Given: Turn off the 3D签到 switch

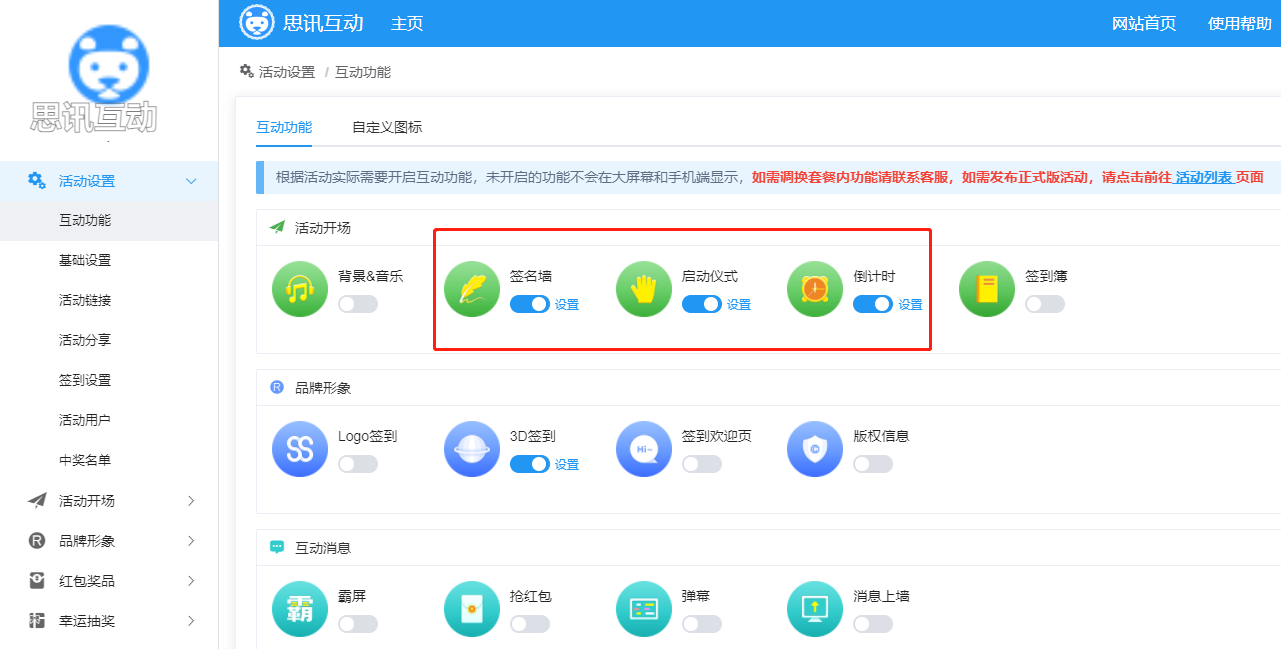Looking at the screenshot, I should pyautogui.click(x=530, y=464).
